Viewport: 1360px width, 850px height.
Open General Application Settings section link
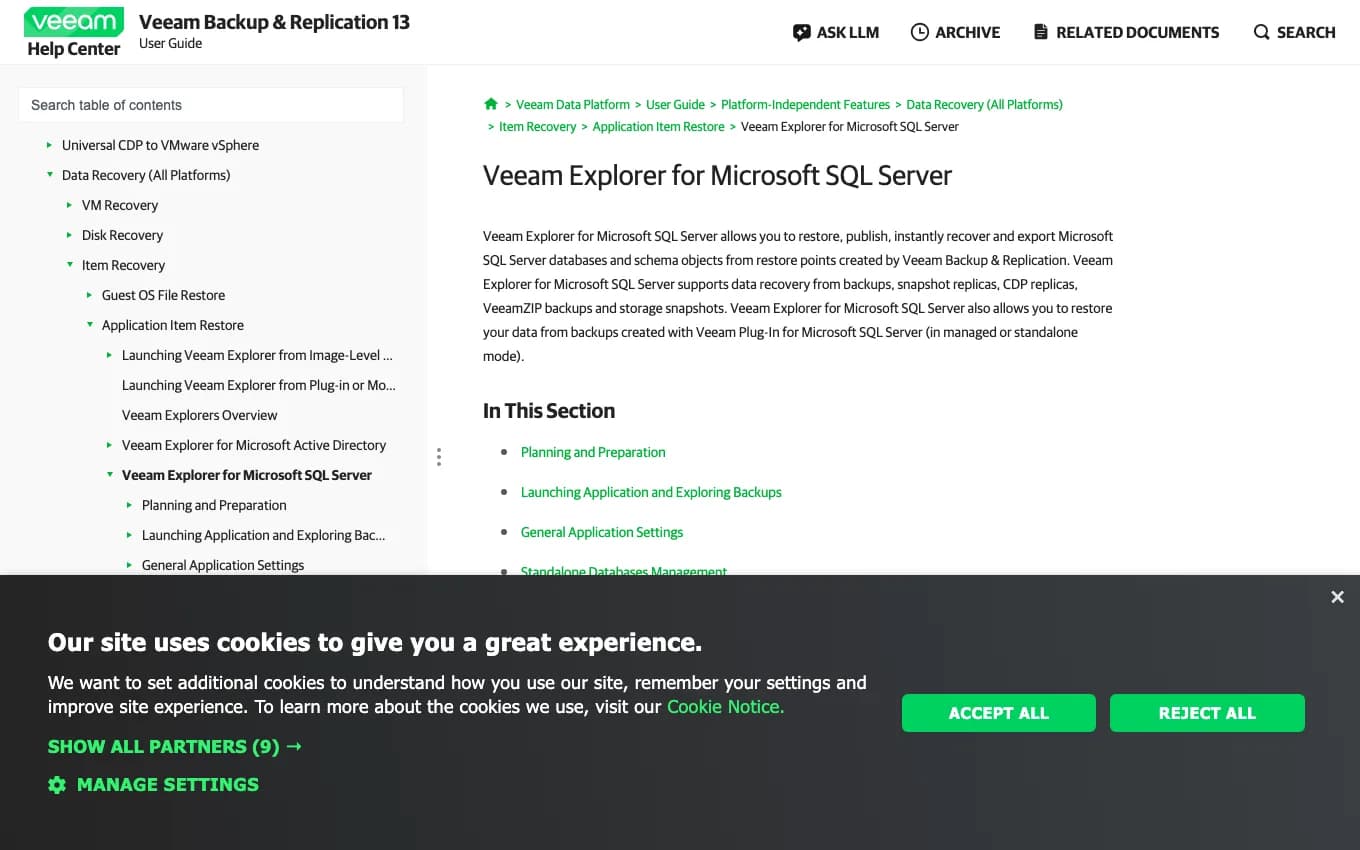point(602,532)
